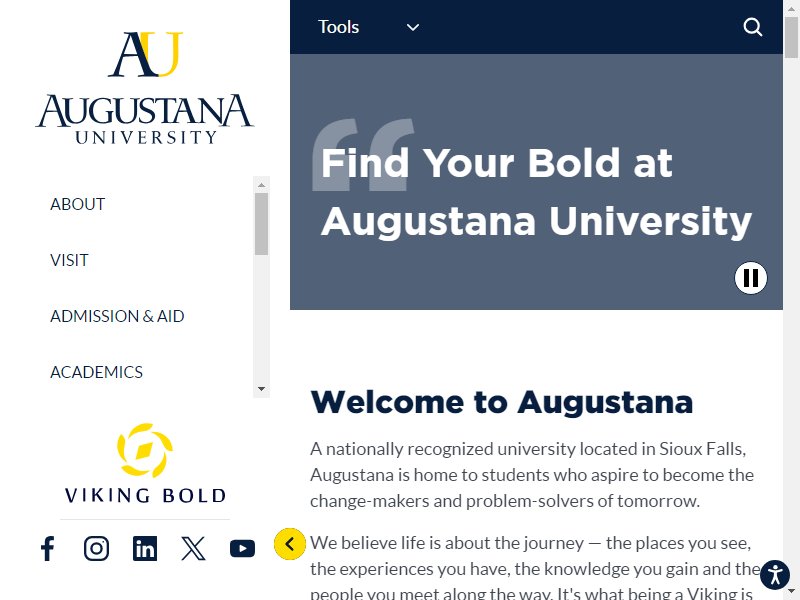Image resolution: width=800 pixels, height=600 pixels.
Task: Open the accessibility widget icon
Action: click(775, 574)
